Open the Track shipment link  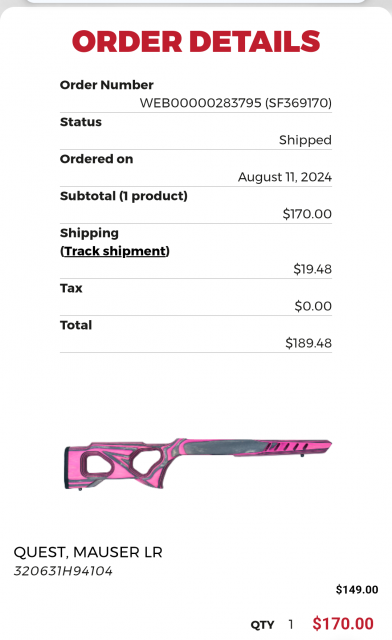click(x=115, y=251)
